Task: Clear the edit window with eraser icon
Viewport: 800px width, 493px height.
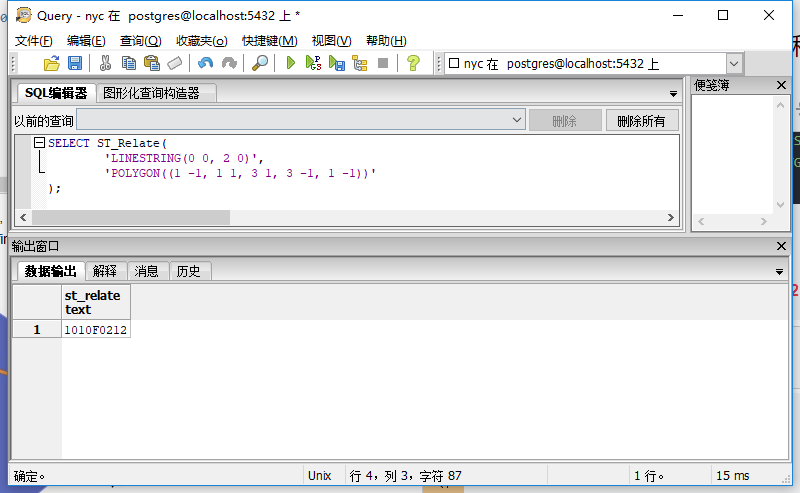Action: click(174, 63)
